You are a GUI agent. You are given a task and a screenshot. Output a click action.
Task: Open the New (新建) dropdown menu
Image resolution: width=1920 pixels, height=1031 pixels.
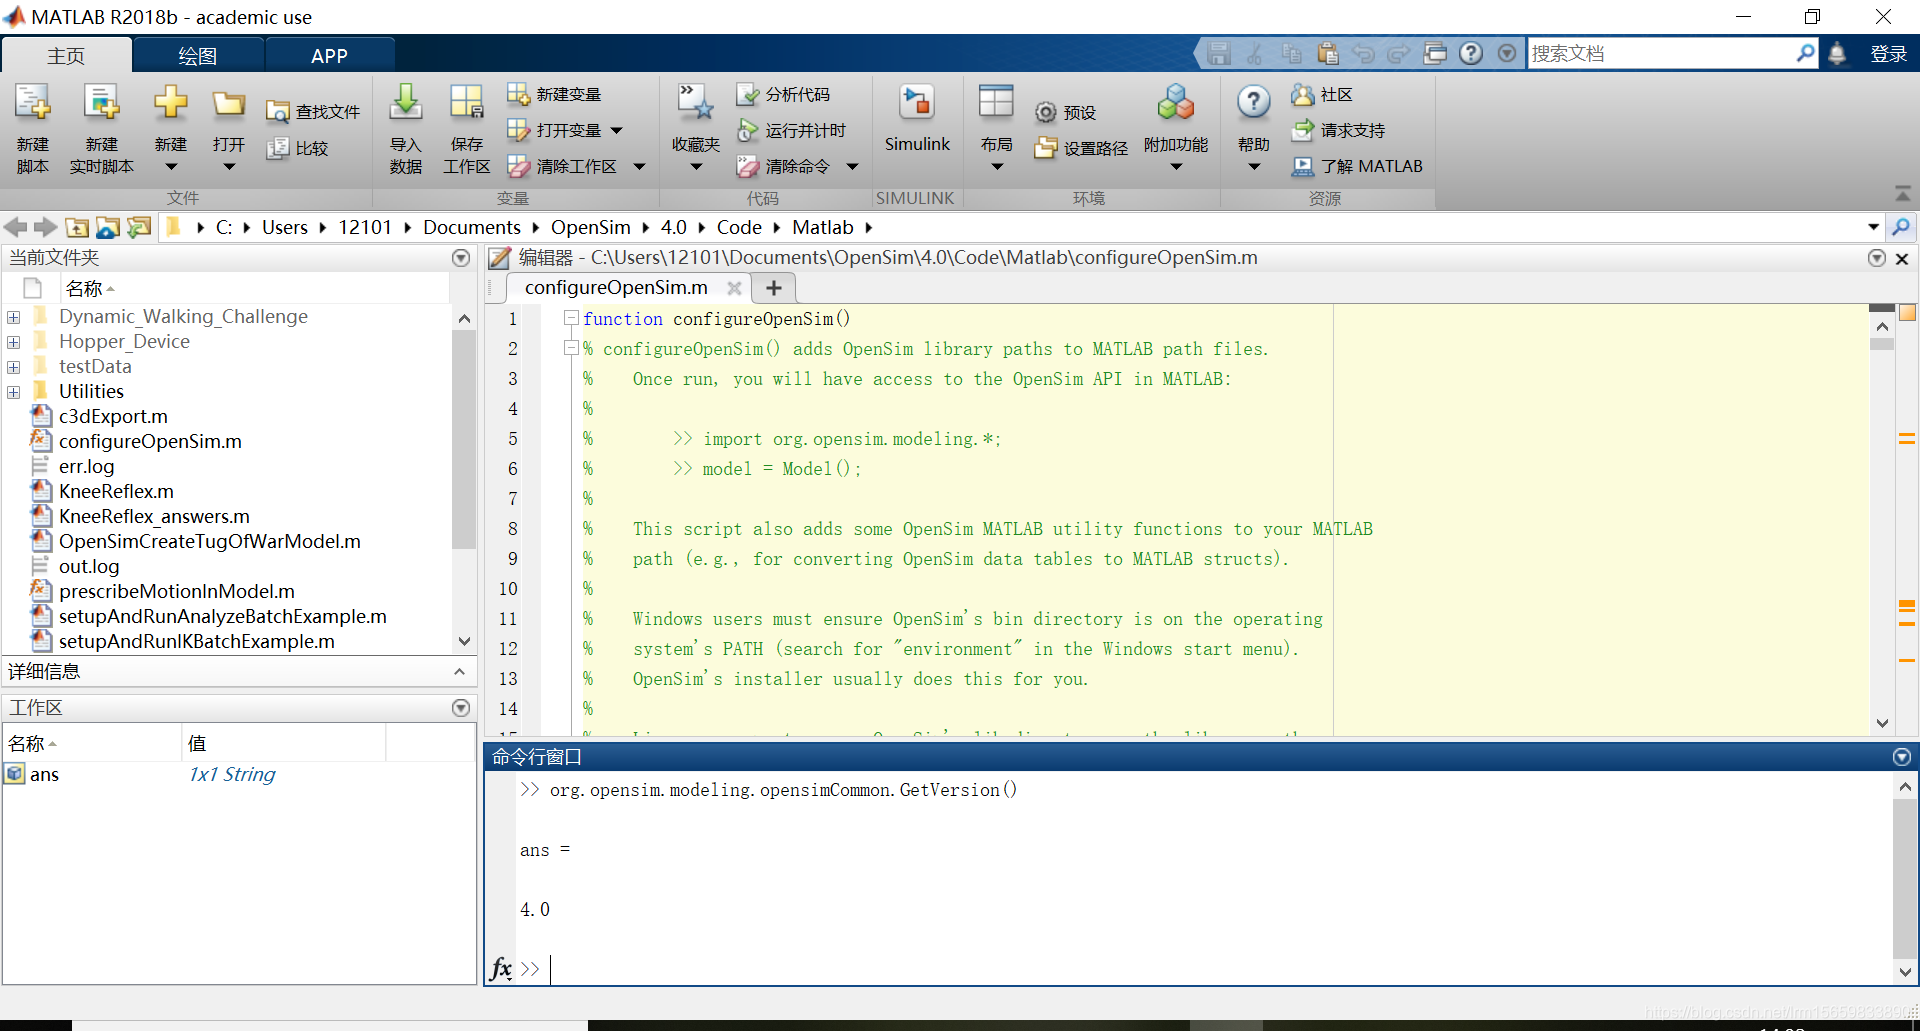click(171, 167)
